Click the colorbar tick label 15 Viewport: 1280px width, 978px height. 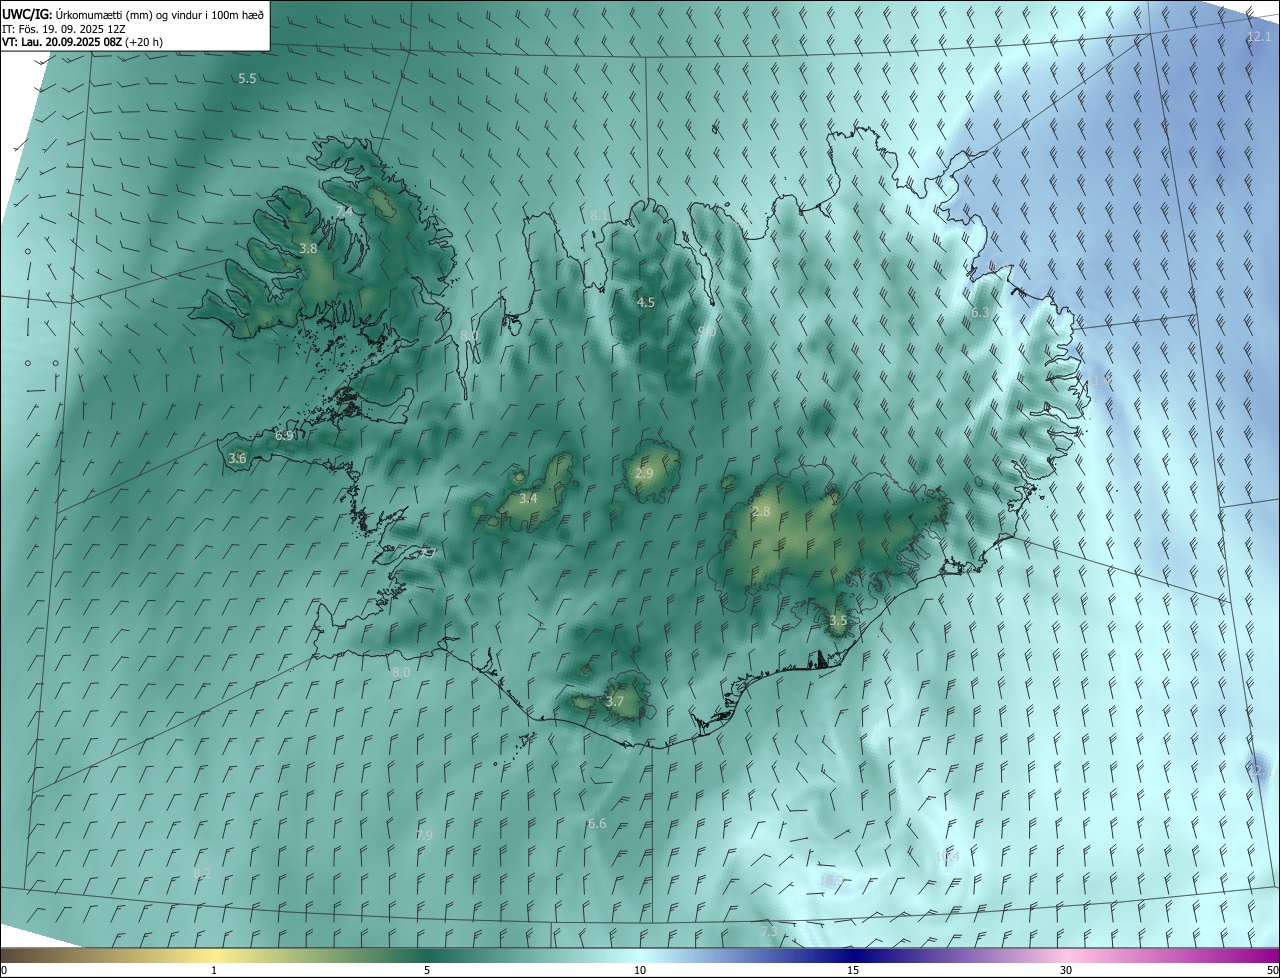[x=853, y=970]
